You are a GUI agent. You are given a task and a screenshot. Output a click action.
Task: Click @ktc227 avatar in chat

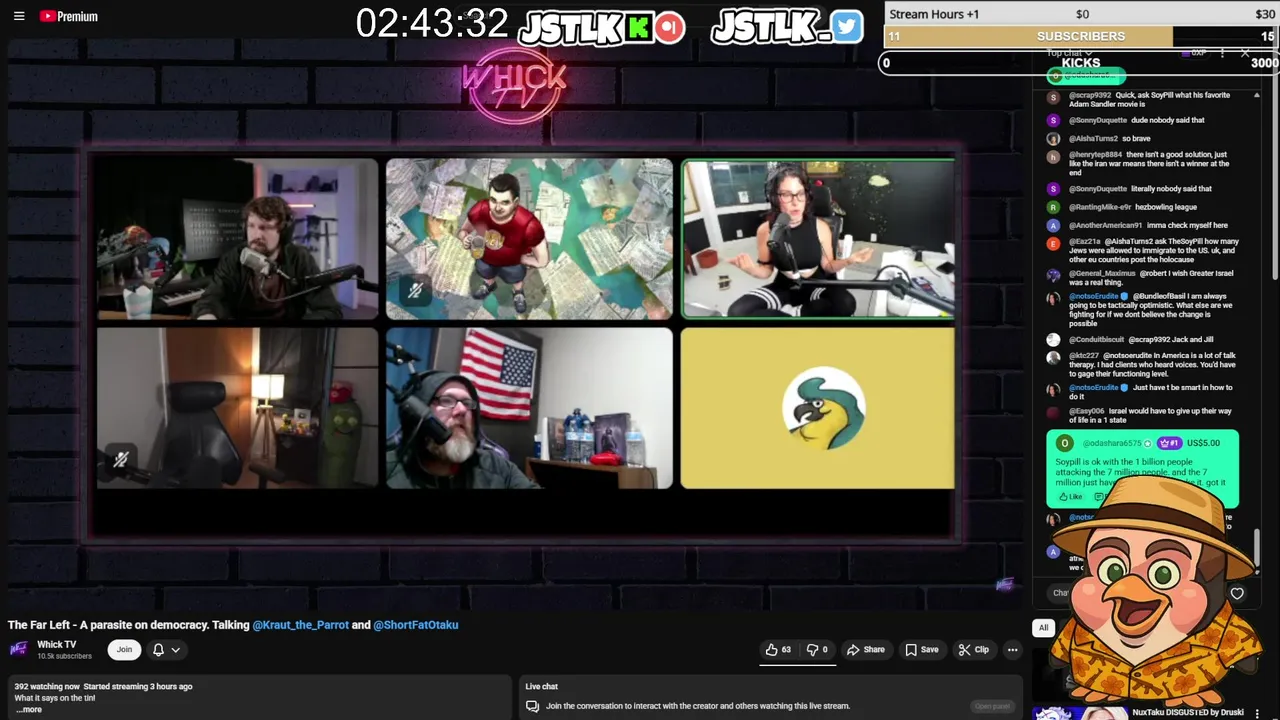click(x=1053, y=358)
